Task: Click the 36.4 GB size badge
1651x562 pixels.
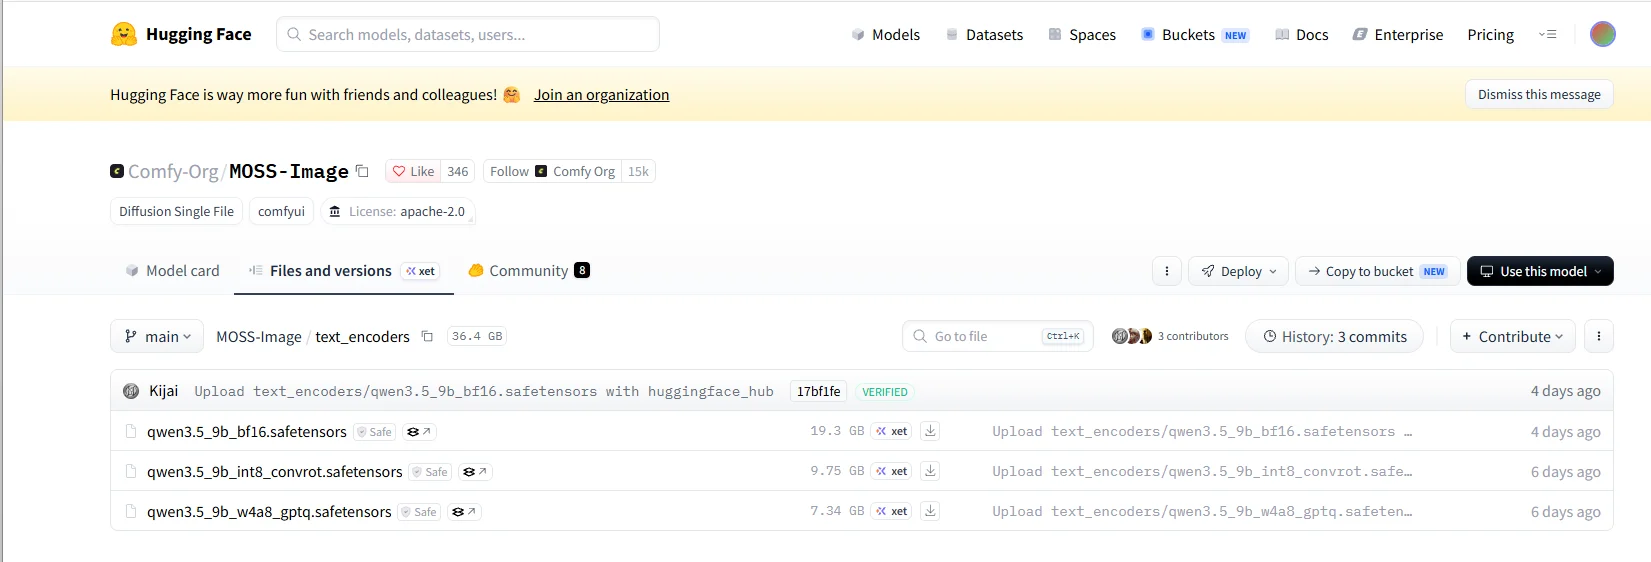Action: coord(477,336)
